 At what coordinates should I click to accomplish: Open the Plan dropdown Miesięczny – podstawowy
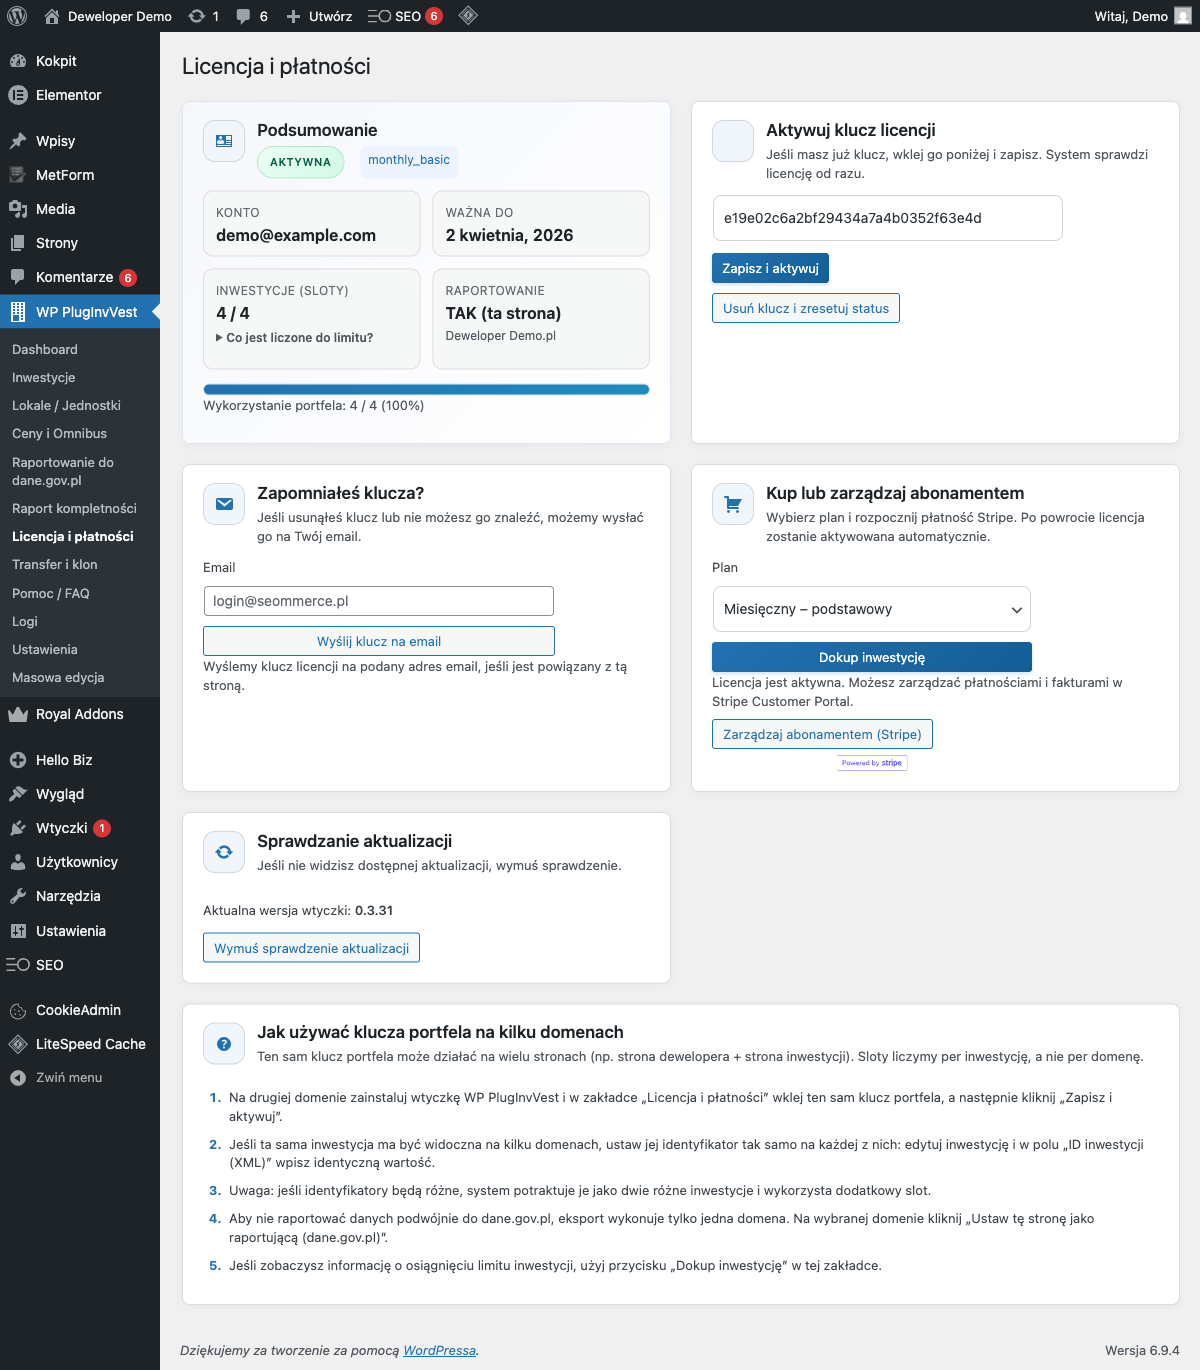click(x=871, y=609)
